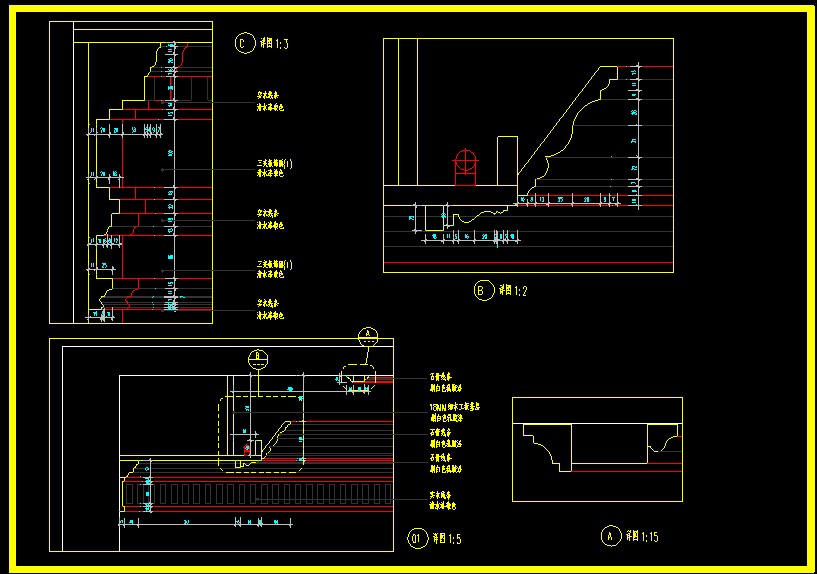Select the 18MM annotation label in detail 01
The height and width of the screenshot is (574, 817).
(454, 412)
